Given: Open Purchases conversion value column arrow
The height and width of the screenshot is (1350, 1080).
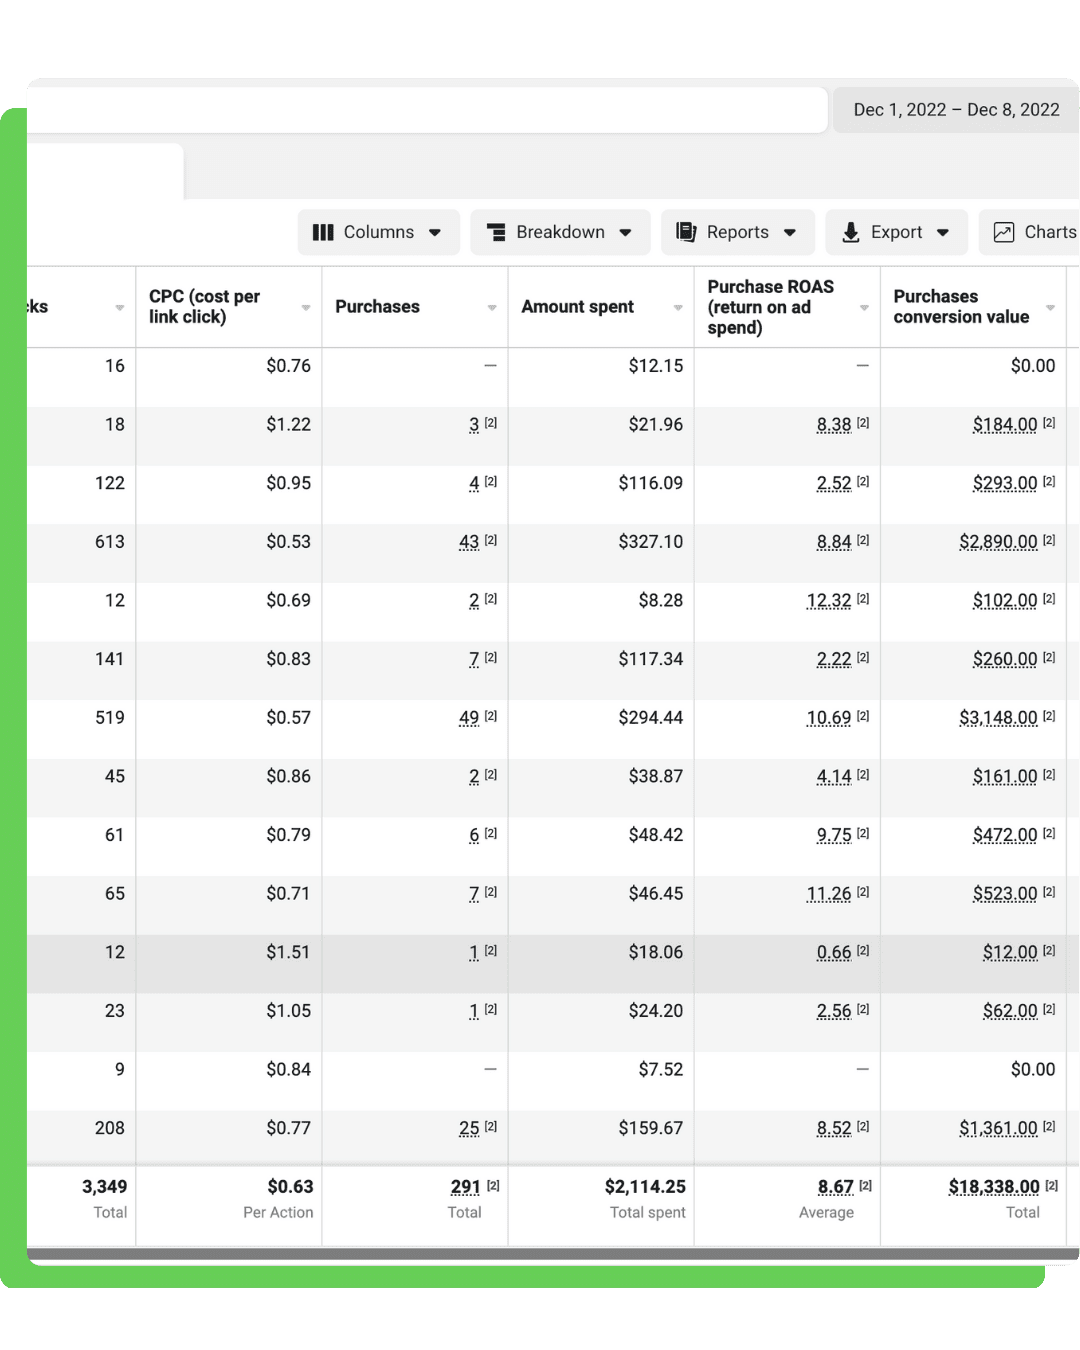Looking at the screenshot, I should [1050, 308].
